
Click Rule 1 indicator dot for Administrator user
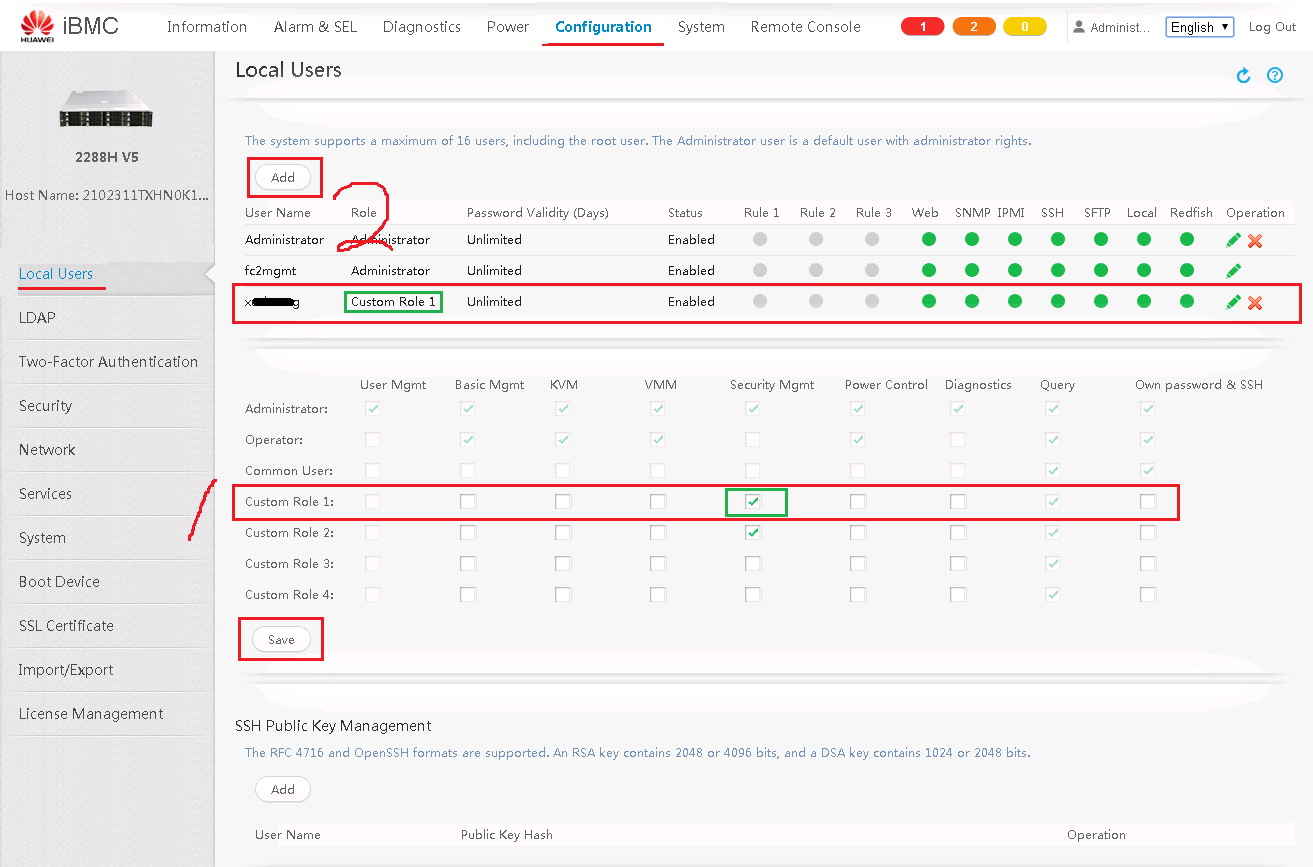tap(760, 239)
